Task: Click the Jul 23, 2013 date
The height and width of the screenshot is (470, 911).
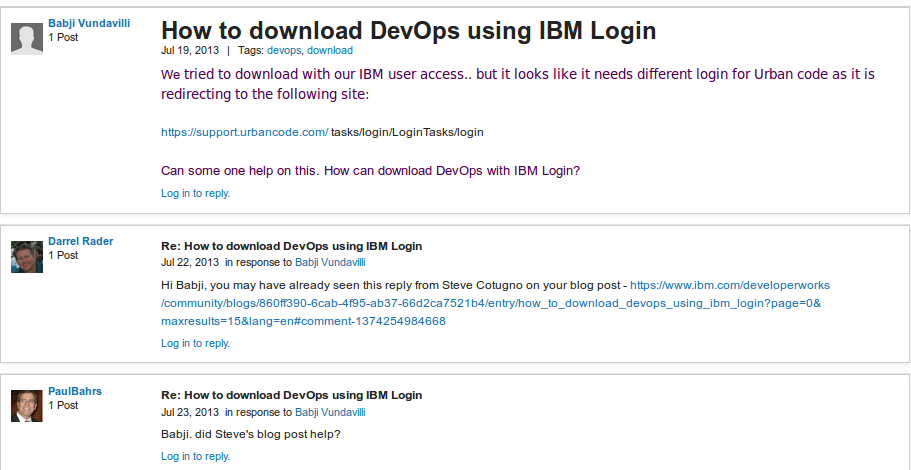Action: [190, 412]
